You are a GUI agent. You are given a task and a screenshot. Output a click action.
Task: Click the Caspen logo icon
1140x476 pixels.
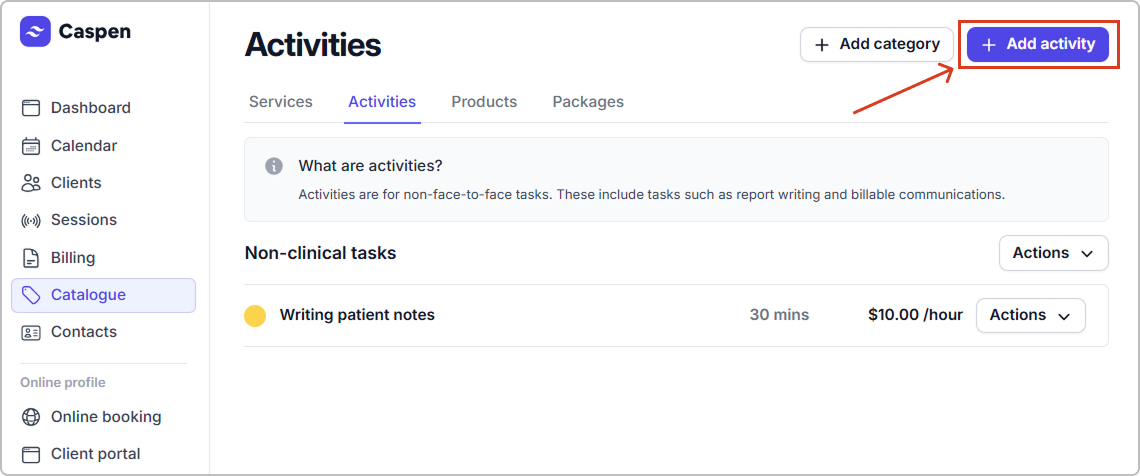pyautogui.click(x=35, y=32)
